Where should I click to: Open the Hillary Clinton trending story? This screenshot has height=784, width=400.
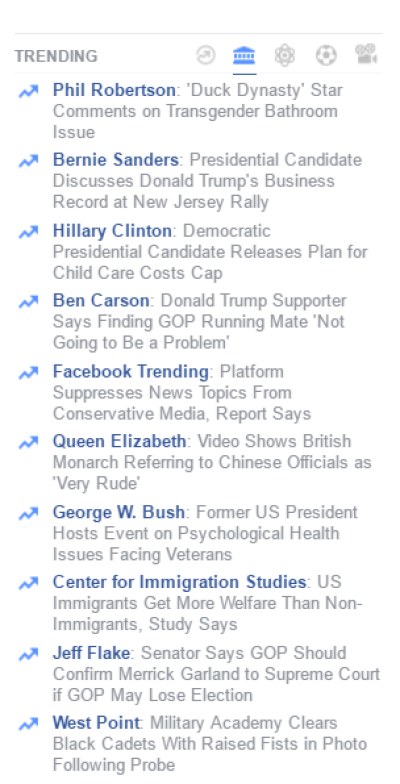(x=112, y=231)
